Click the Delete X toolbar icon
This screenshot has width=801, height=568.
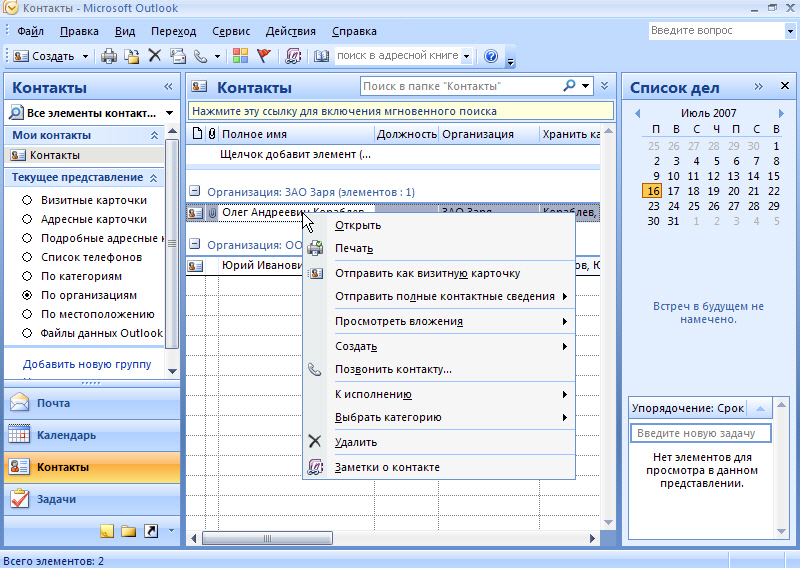click(155, 55)
